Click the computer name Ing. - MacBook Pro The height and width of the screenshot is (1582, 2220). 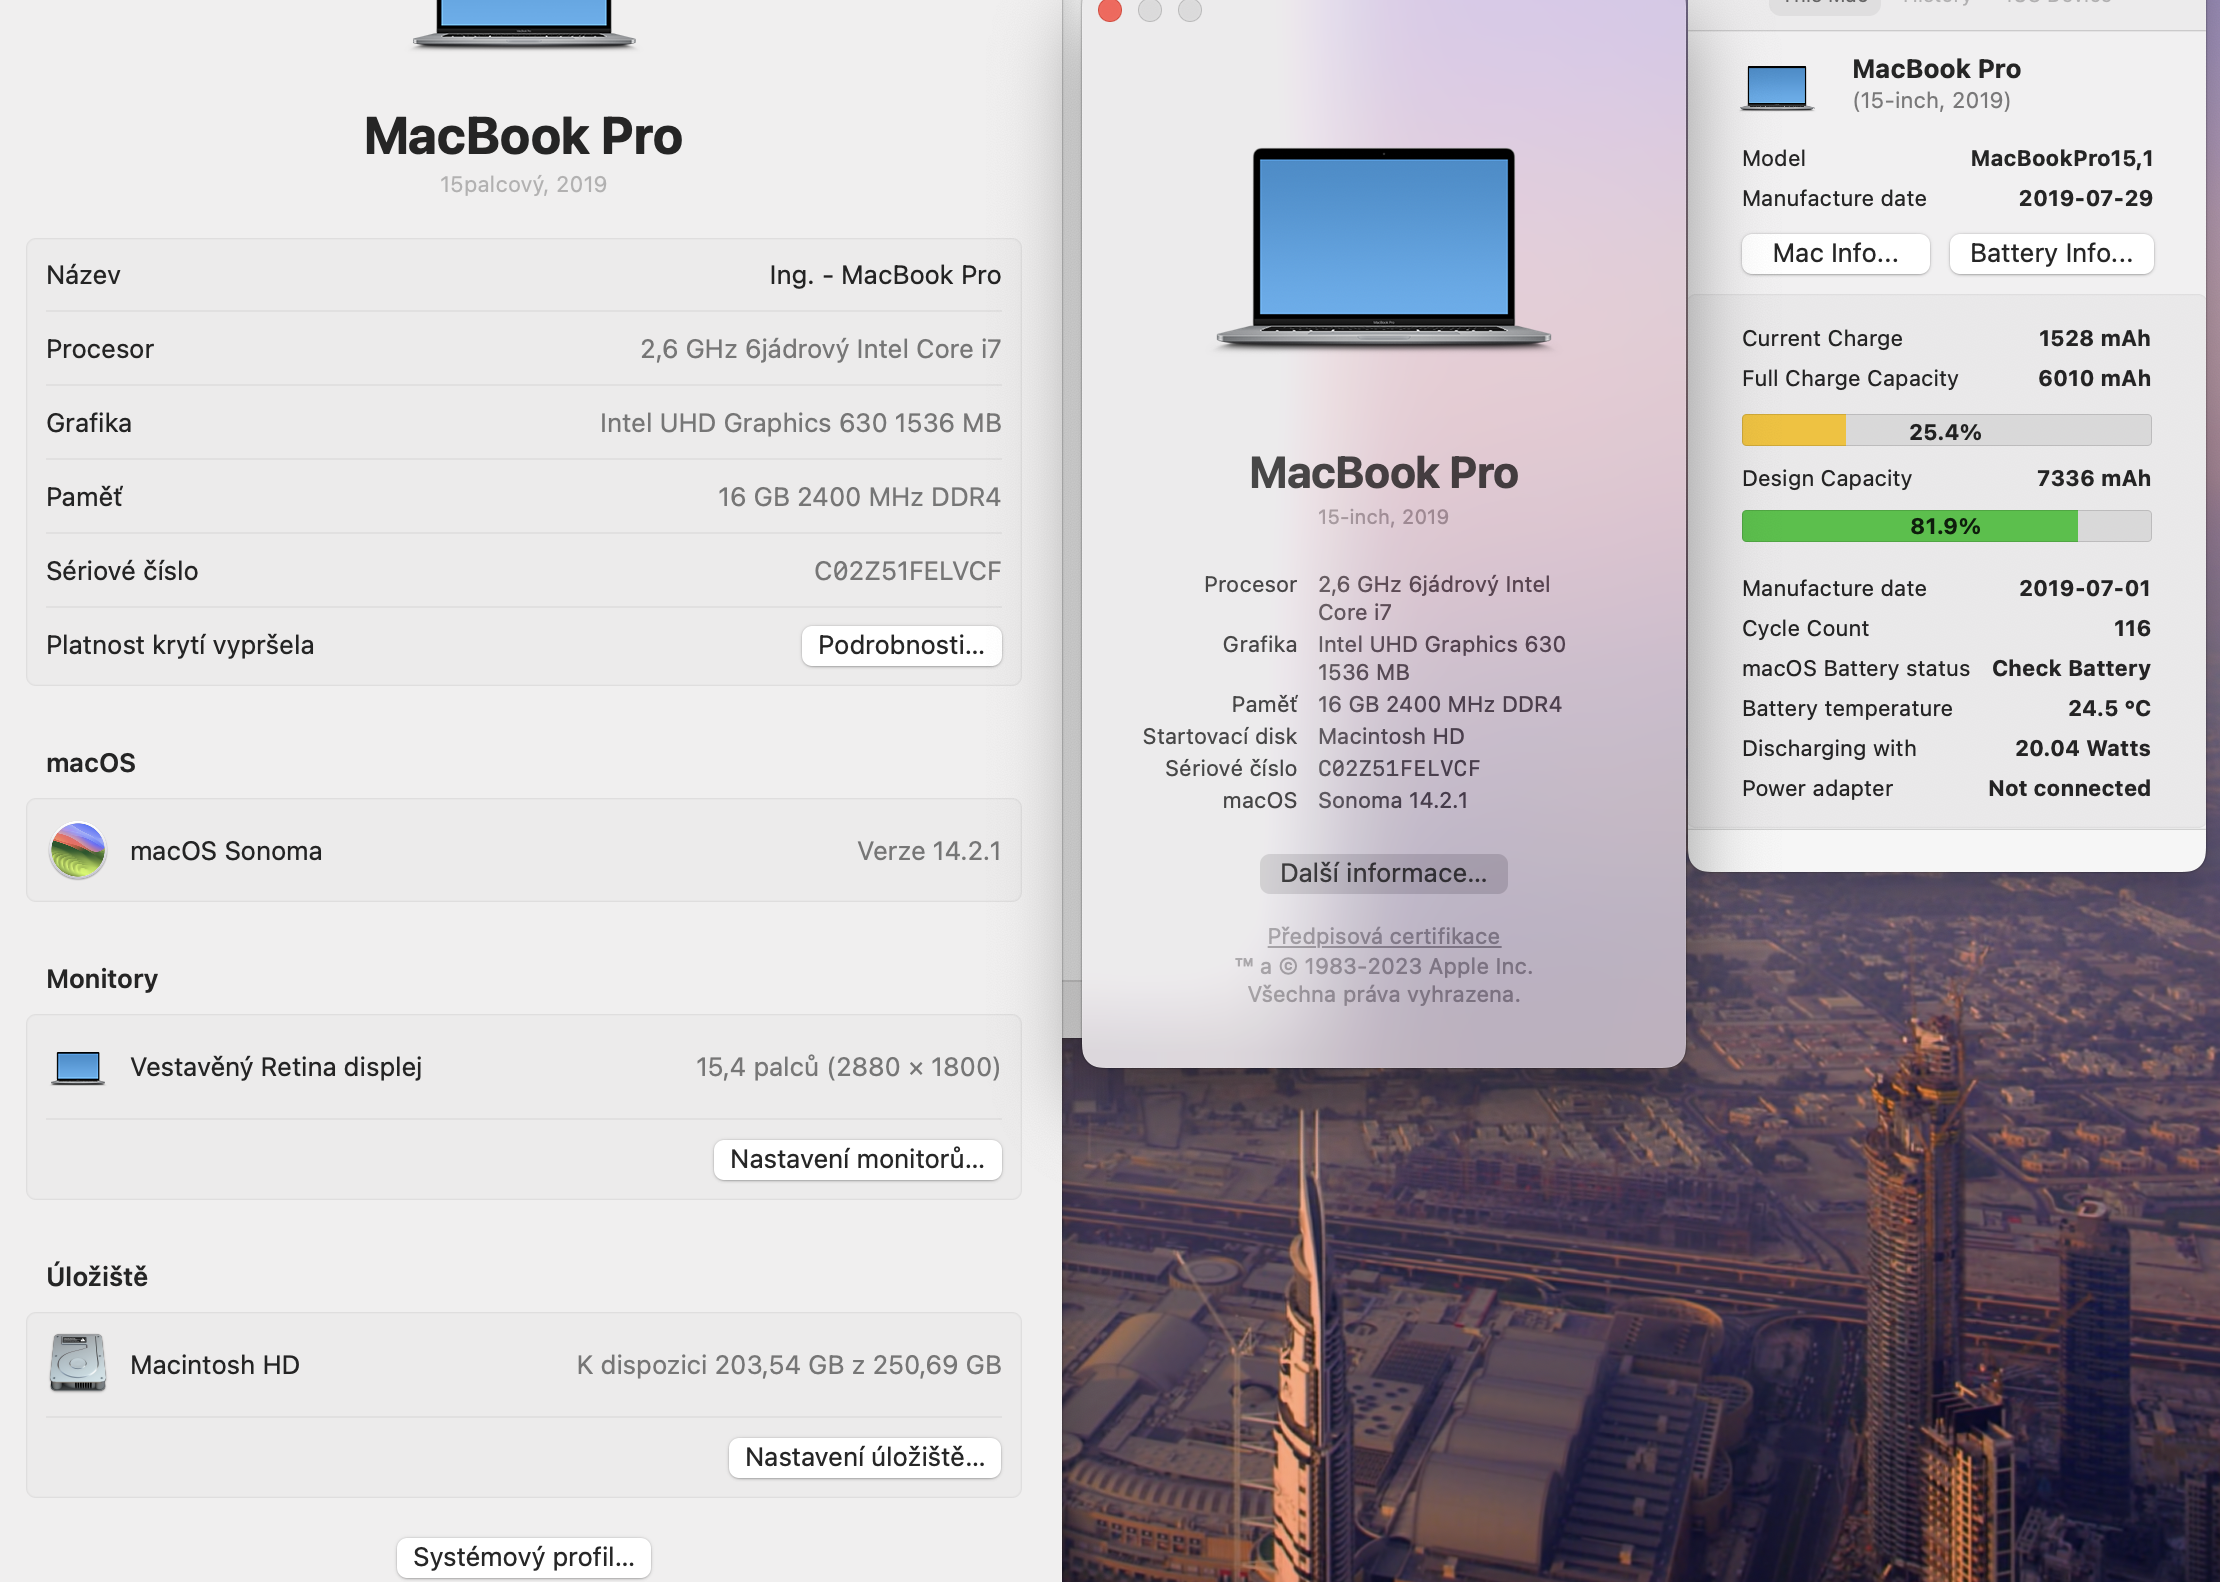[x=884, y=275]
